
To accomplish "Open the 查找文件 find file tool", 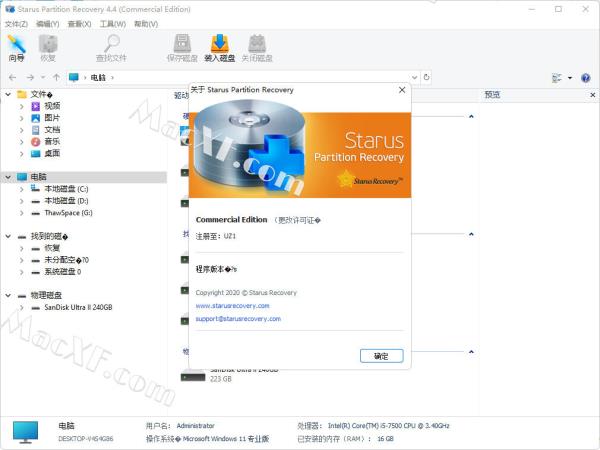I will pos(111,48).
